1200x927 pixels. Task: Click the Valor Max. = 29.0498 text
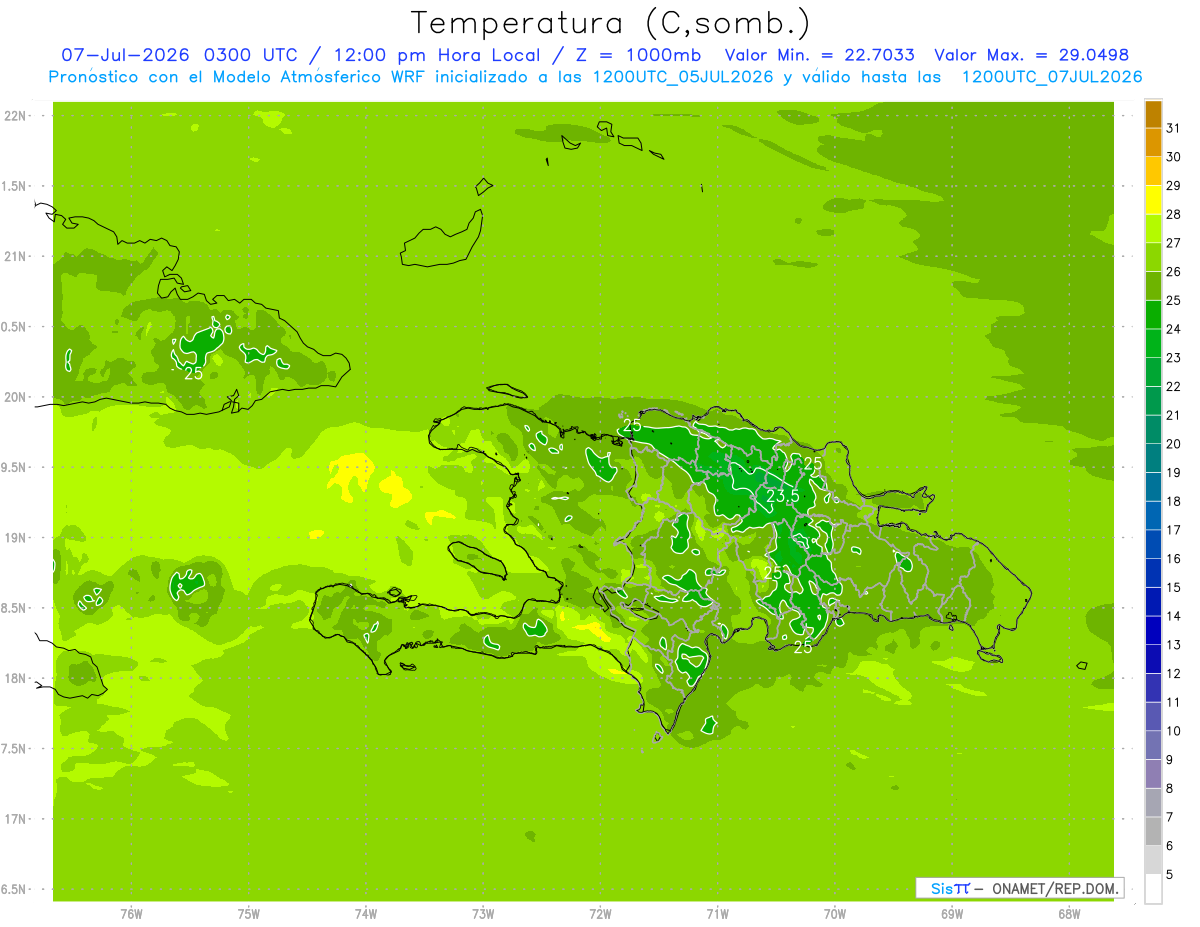tap(1031, 55)
